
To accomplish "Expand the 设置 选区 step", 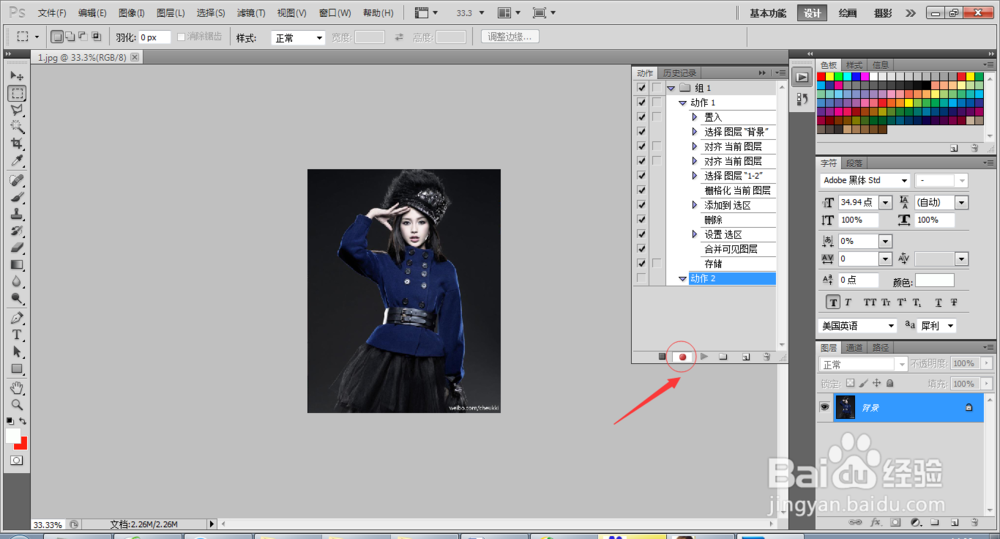I will (x=695, y=234).
